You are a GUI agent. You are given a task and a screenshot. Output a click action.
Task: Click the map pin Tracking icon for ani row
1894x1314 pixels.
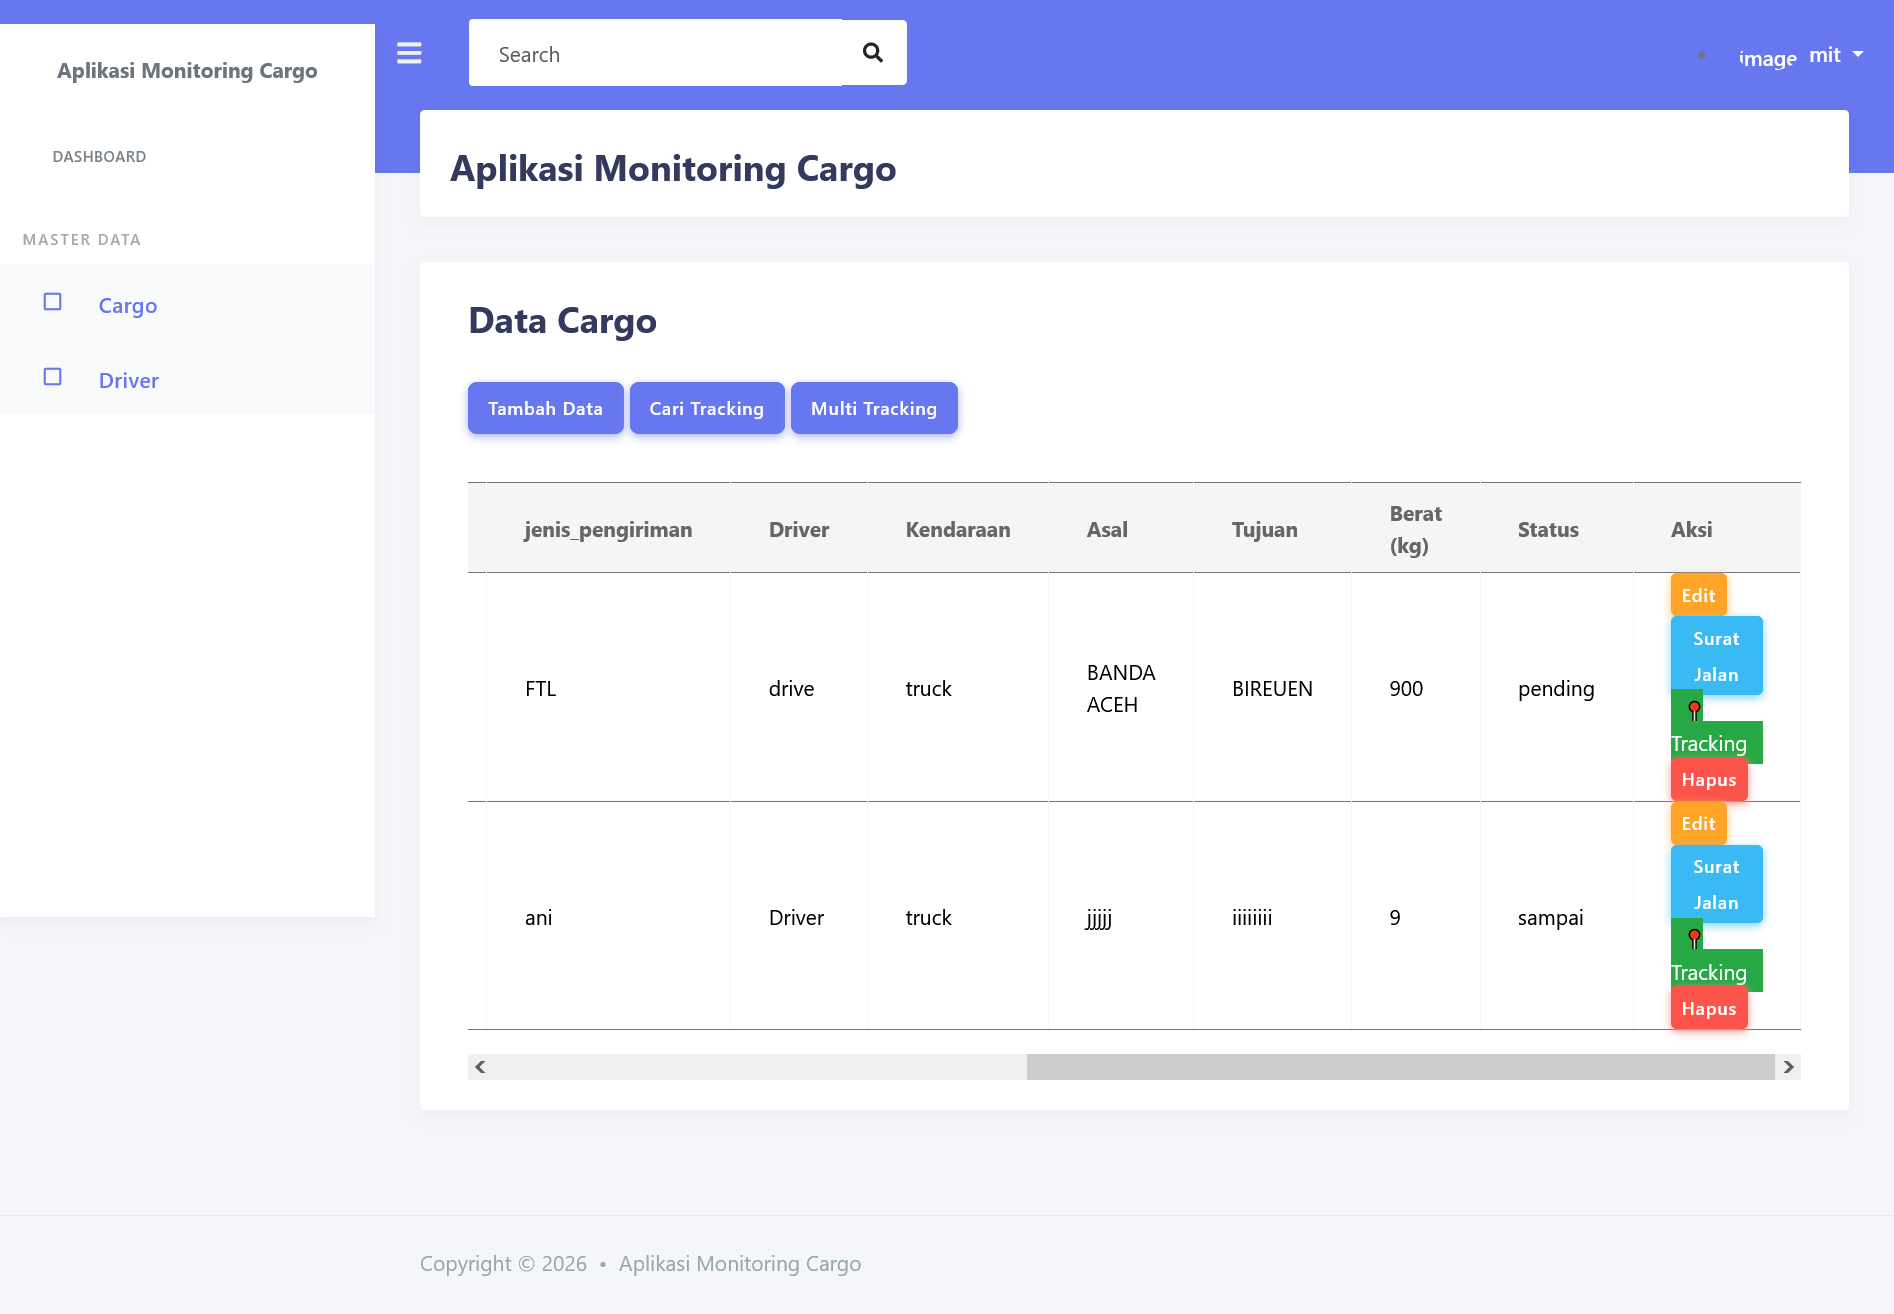click(1694, 938)
